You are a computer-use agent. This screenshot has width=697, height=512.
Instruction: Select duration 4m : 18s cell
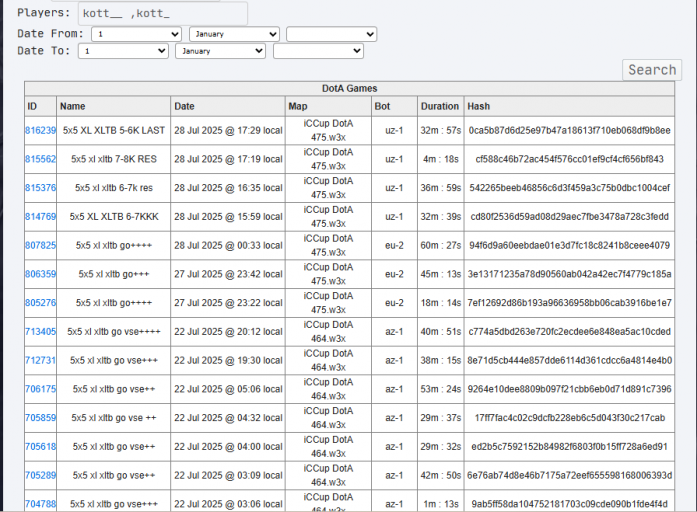(441, 159)
